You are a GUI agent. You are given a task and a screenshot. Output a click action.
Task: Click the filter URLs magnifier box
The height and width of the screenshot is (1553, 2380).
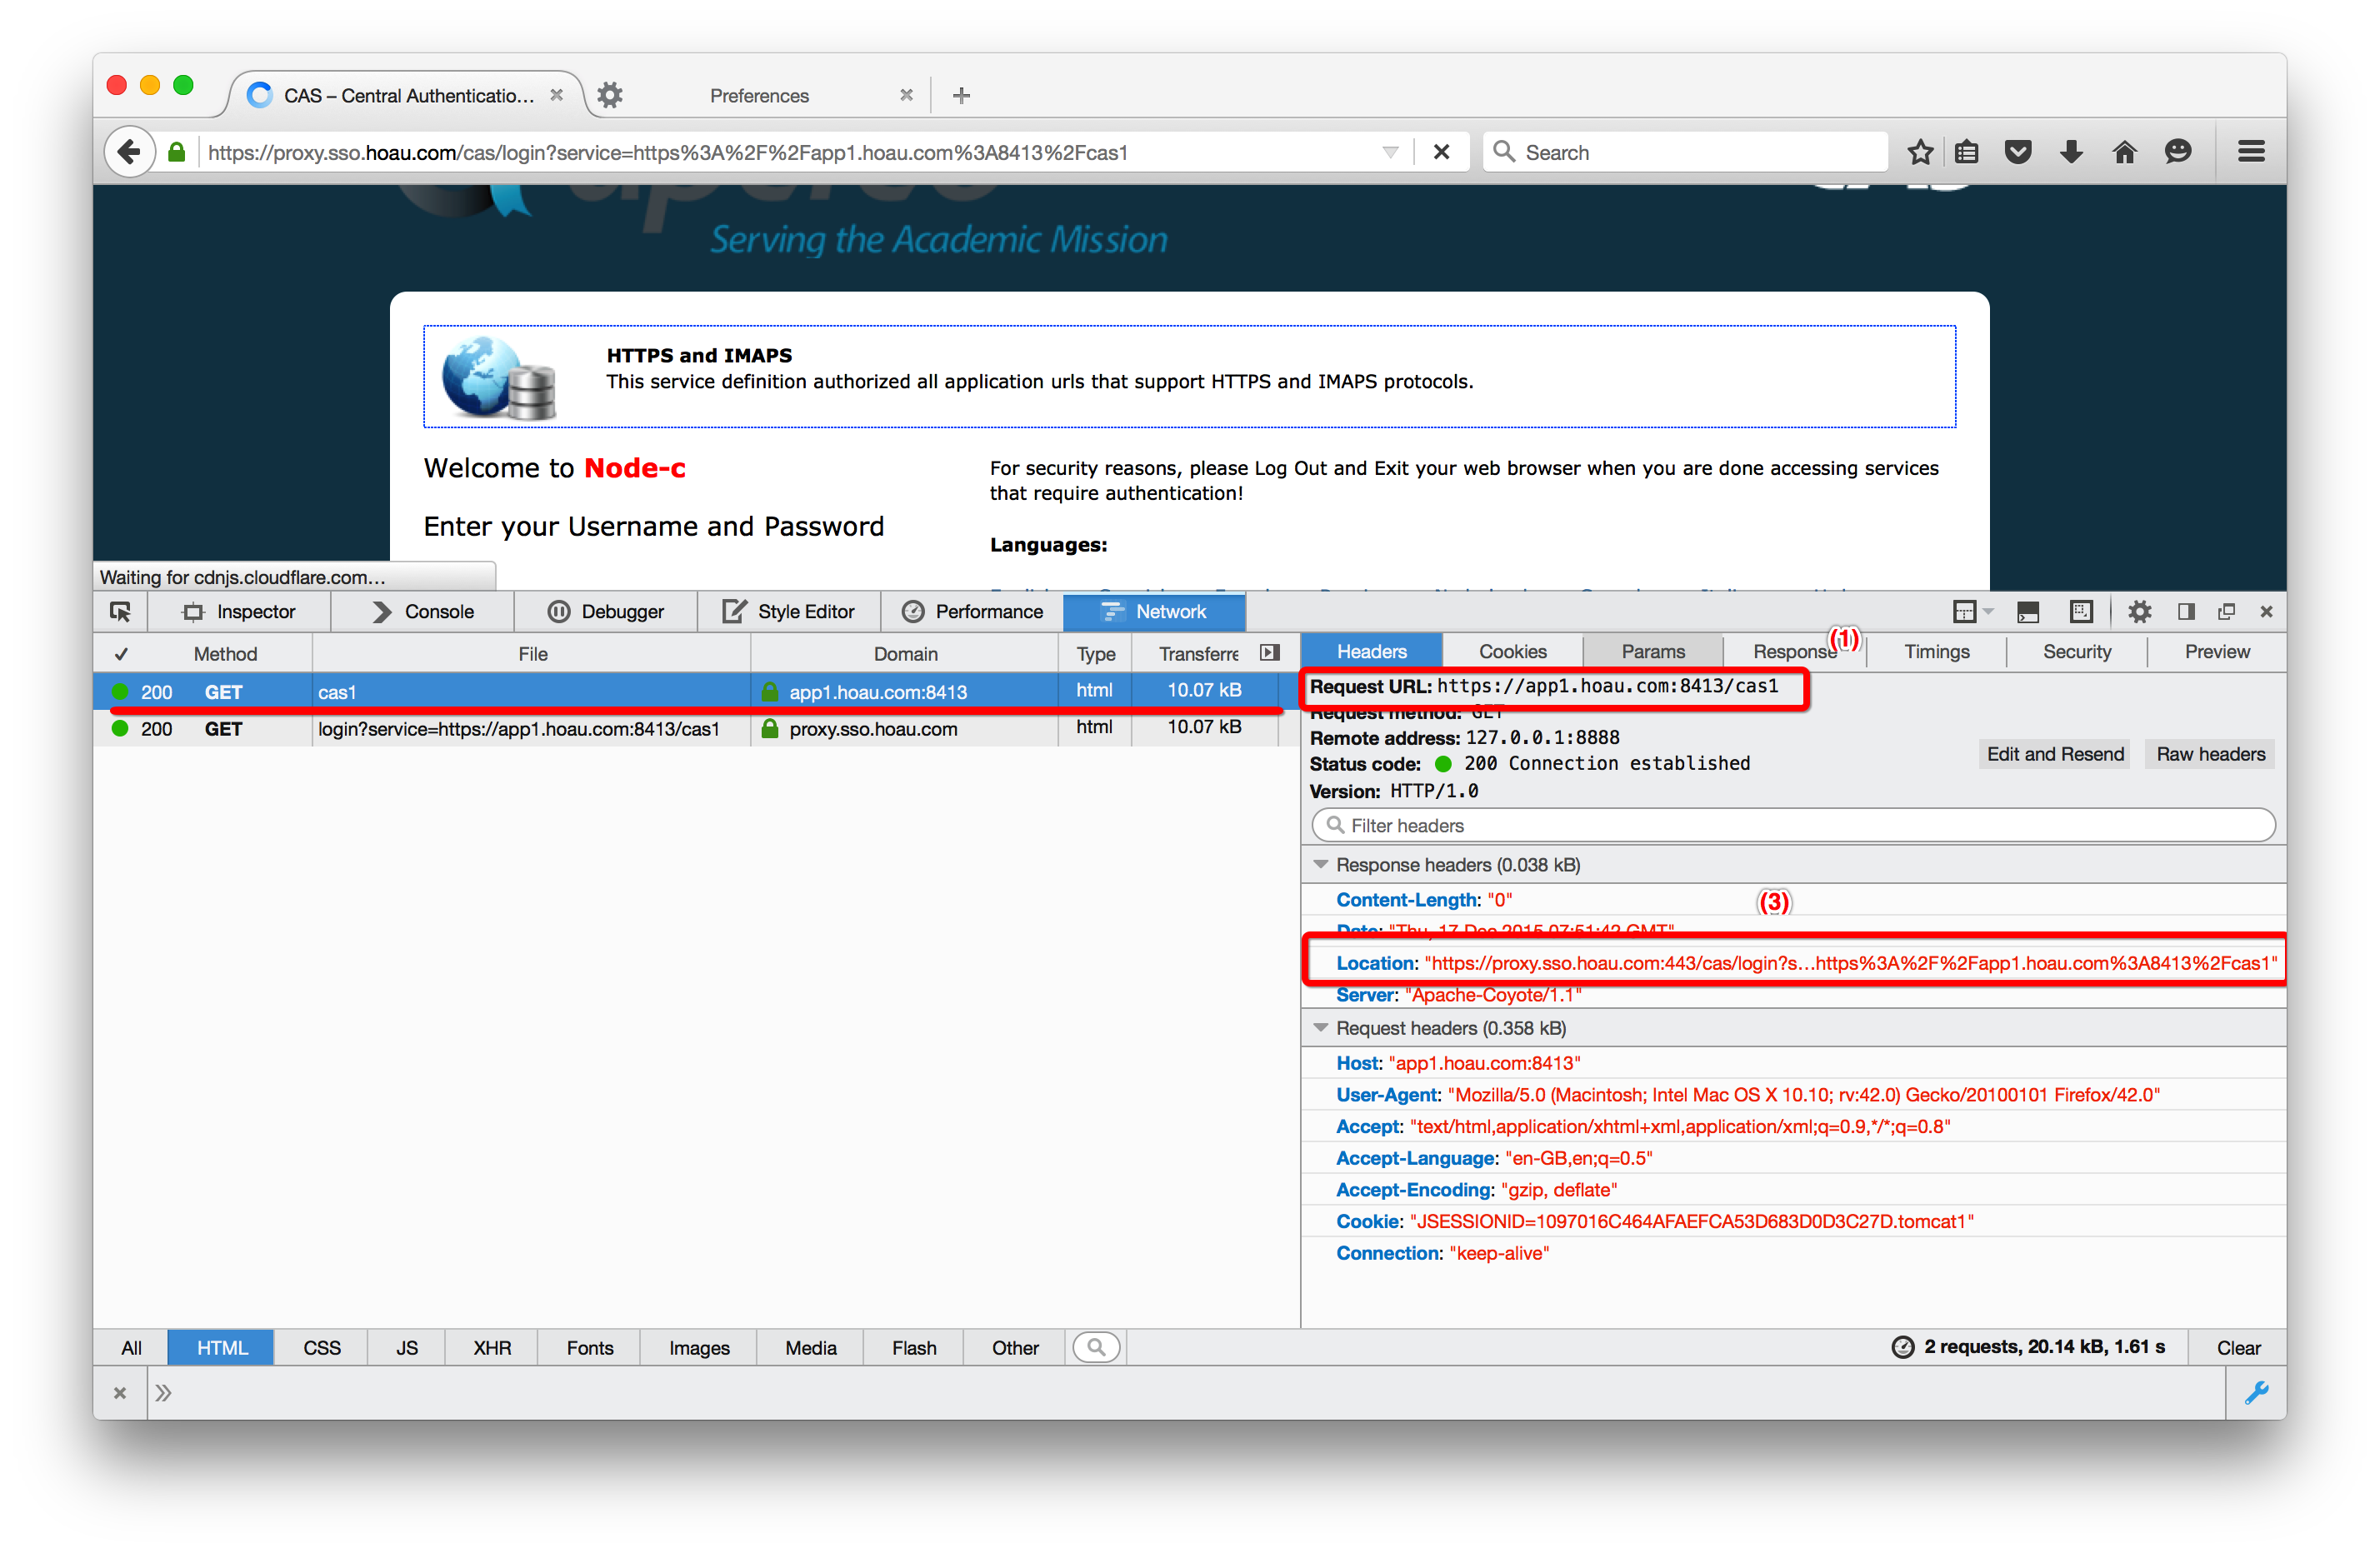pyautogui.click(x=1096, y=1347)
